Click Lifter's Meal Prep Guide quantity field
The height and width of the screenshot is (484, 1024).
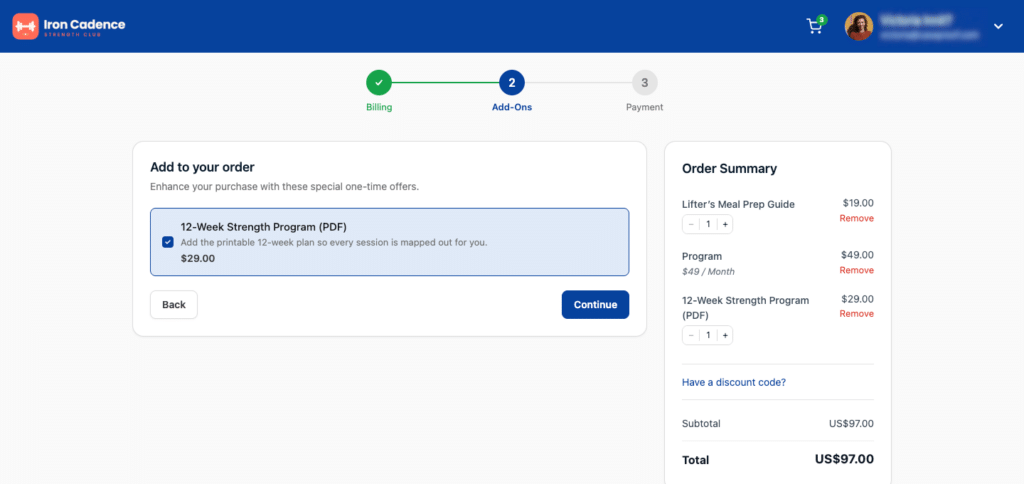click(708, 225)
